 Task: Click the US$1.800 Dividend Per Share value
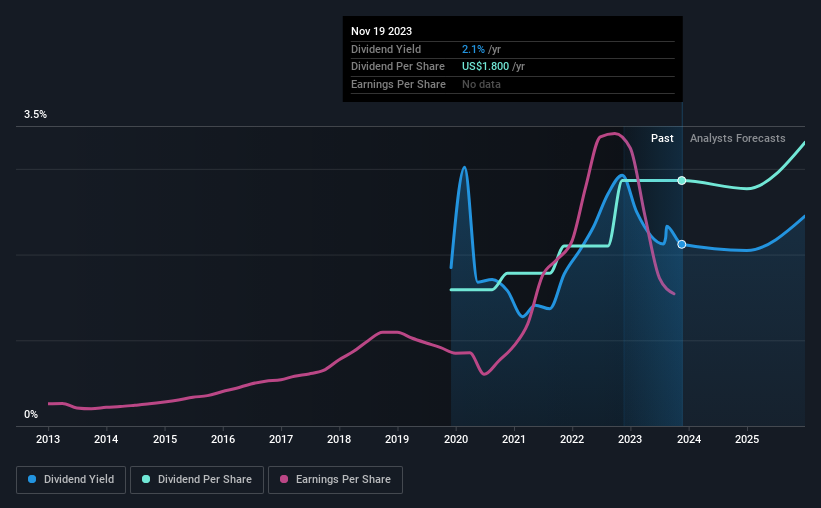(485, 67)
